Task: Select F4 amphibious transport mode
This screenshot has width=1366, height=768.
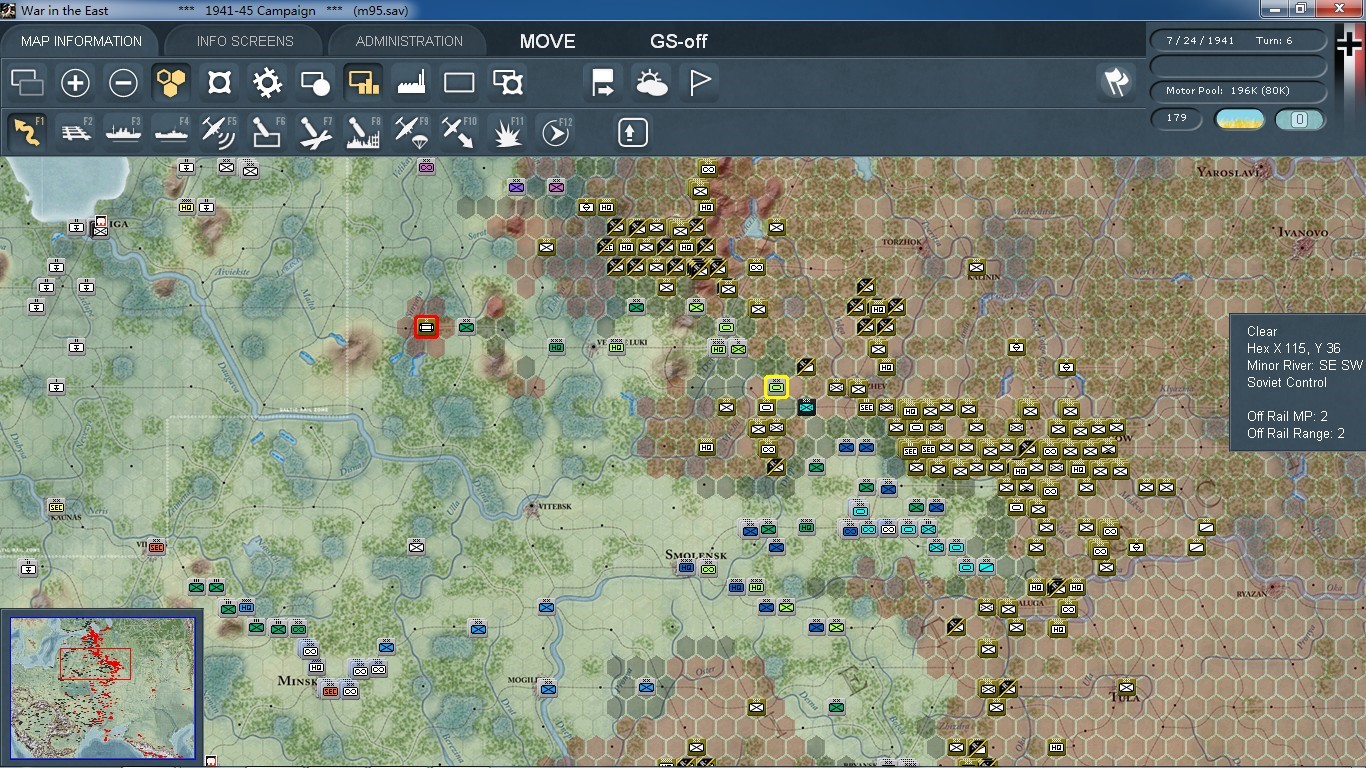Action: click(171, 131)
